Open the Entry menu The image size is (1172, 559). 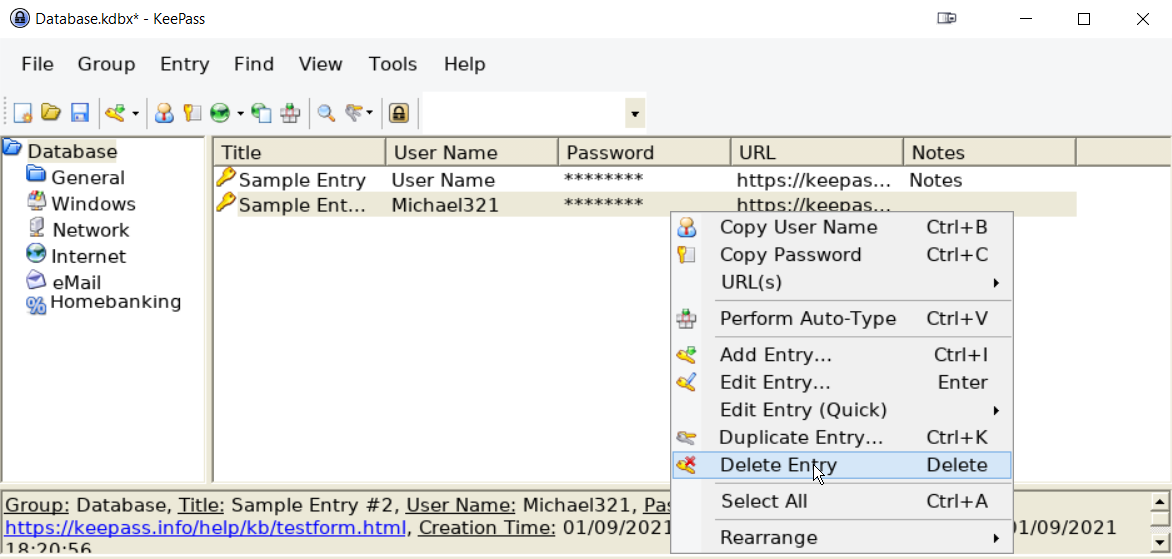[185, 64]
